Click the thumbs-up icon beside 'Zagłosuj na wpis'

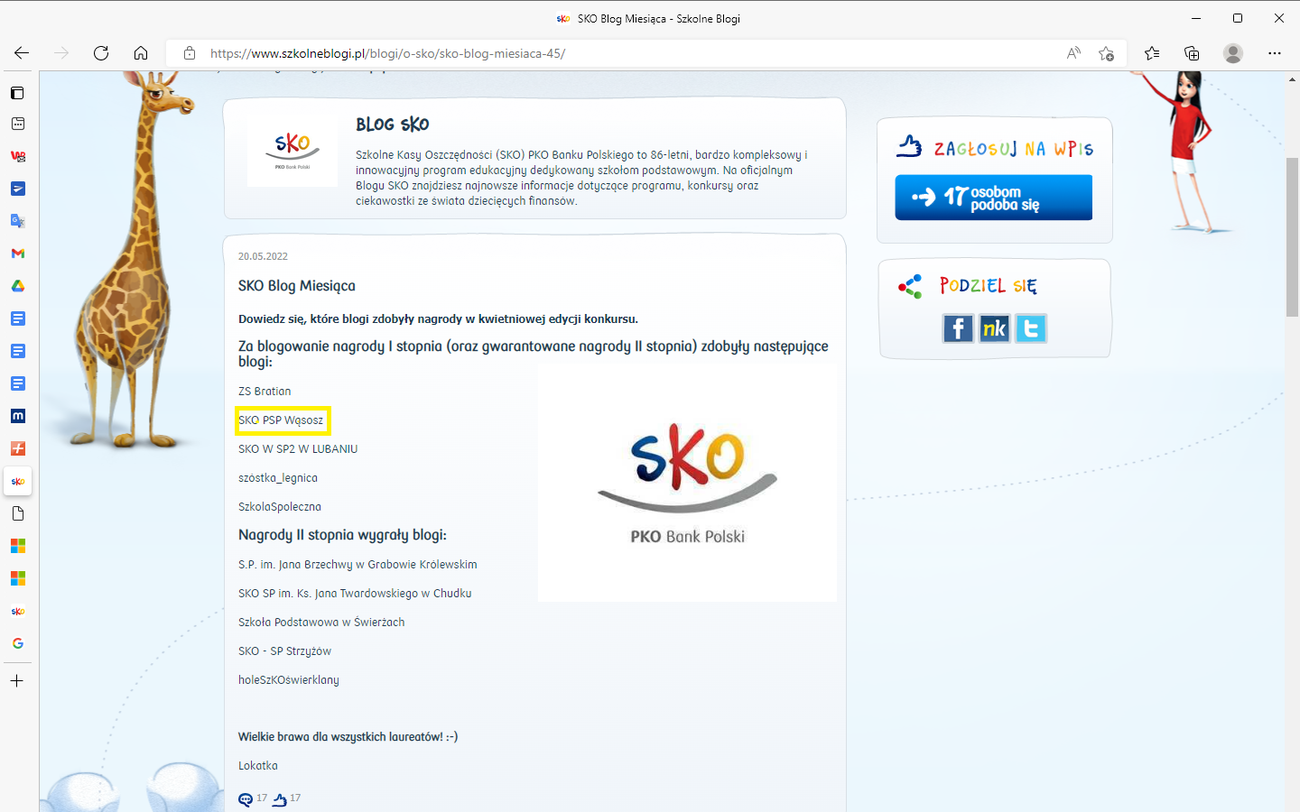(908, 147)
